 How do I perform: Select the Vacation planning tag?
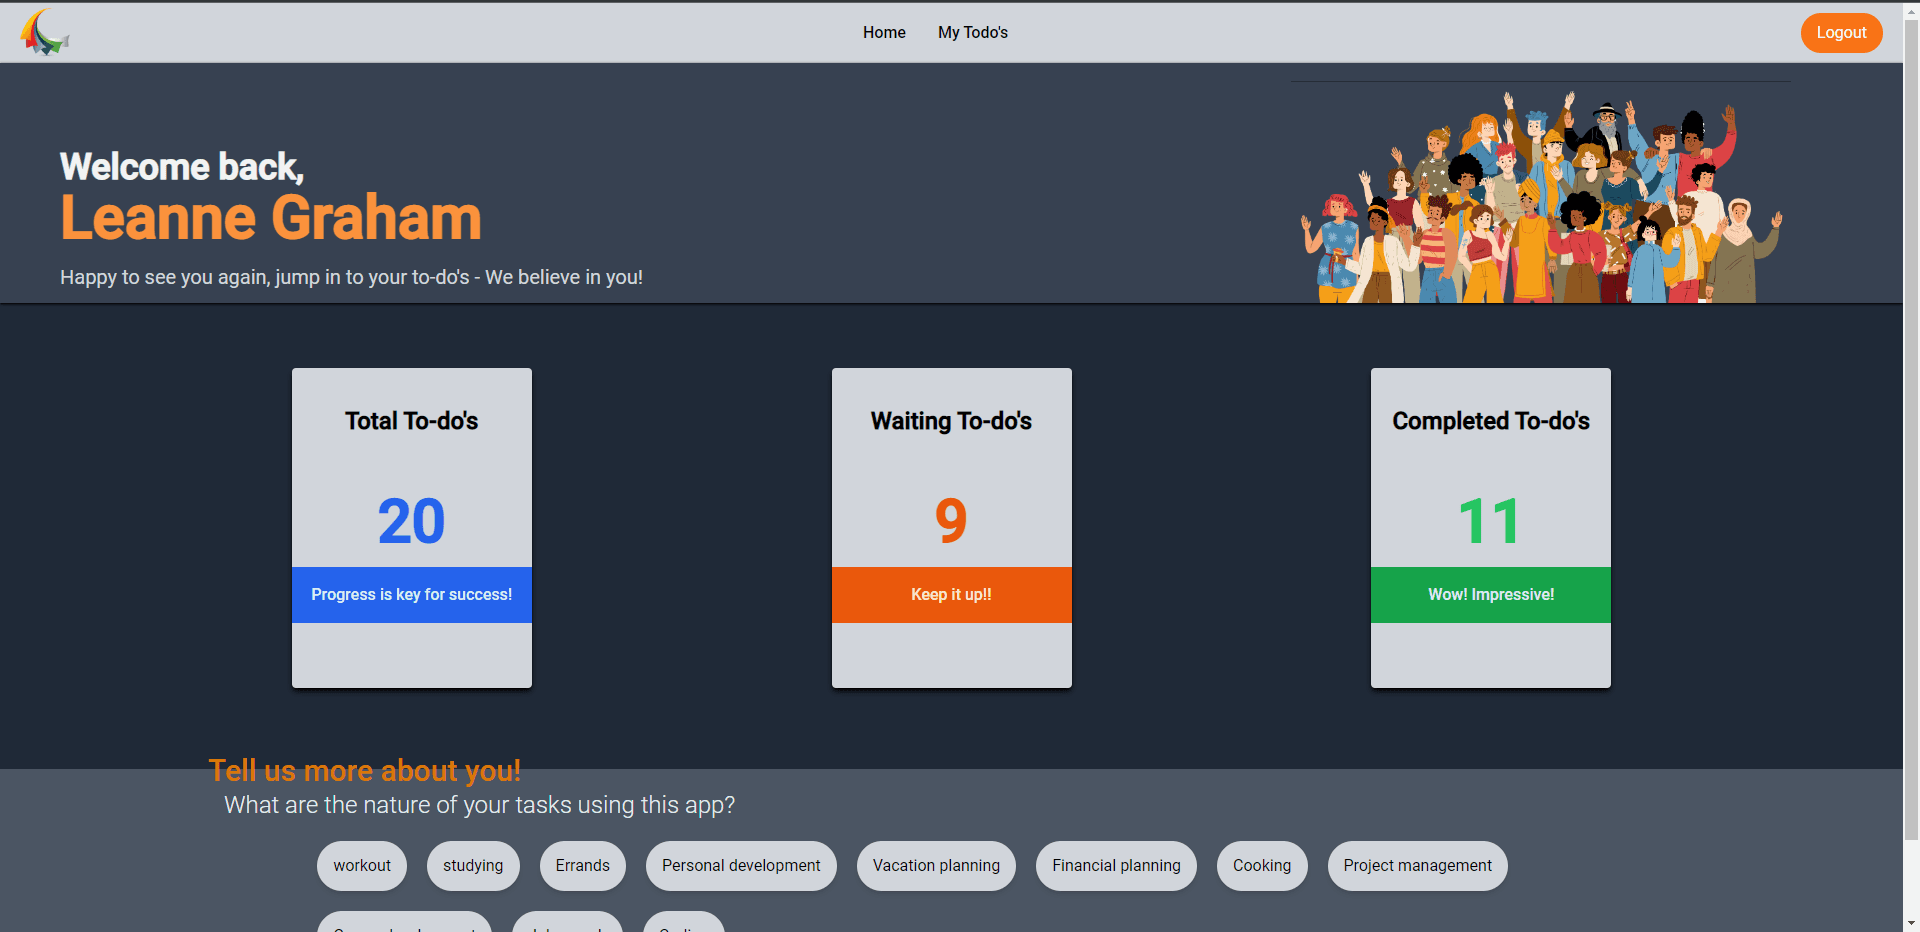coord(935,865)
